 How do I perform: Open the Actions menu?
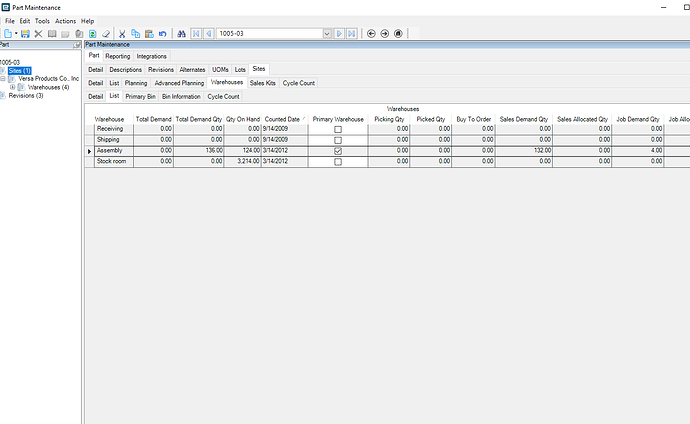tap(65, 20)
